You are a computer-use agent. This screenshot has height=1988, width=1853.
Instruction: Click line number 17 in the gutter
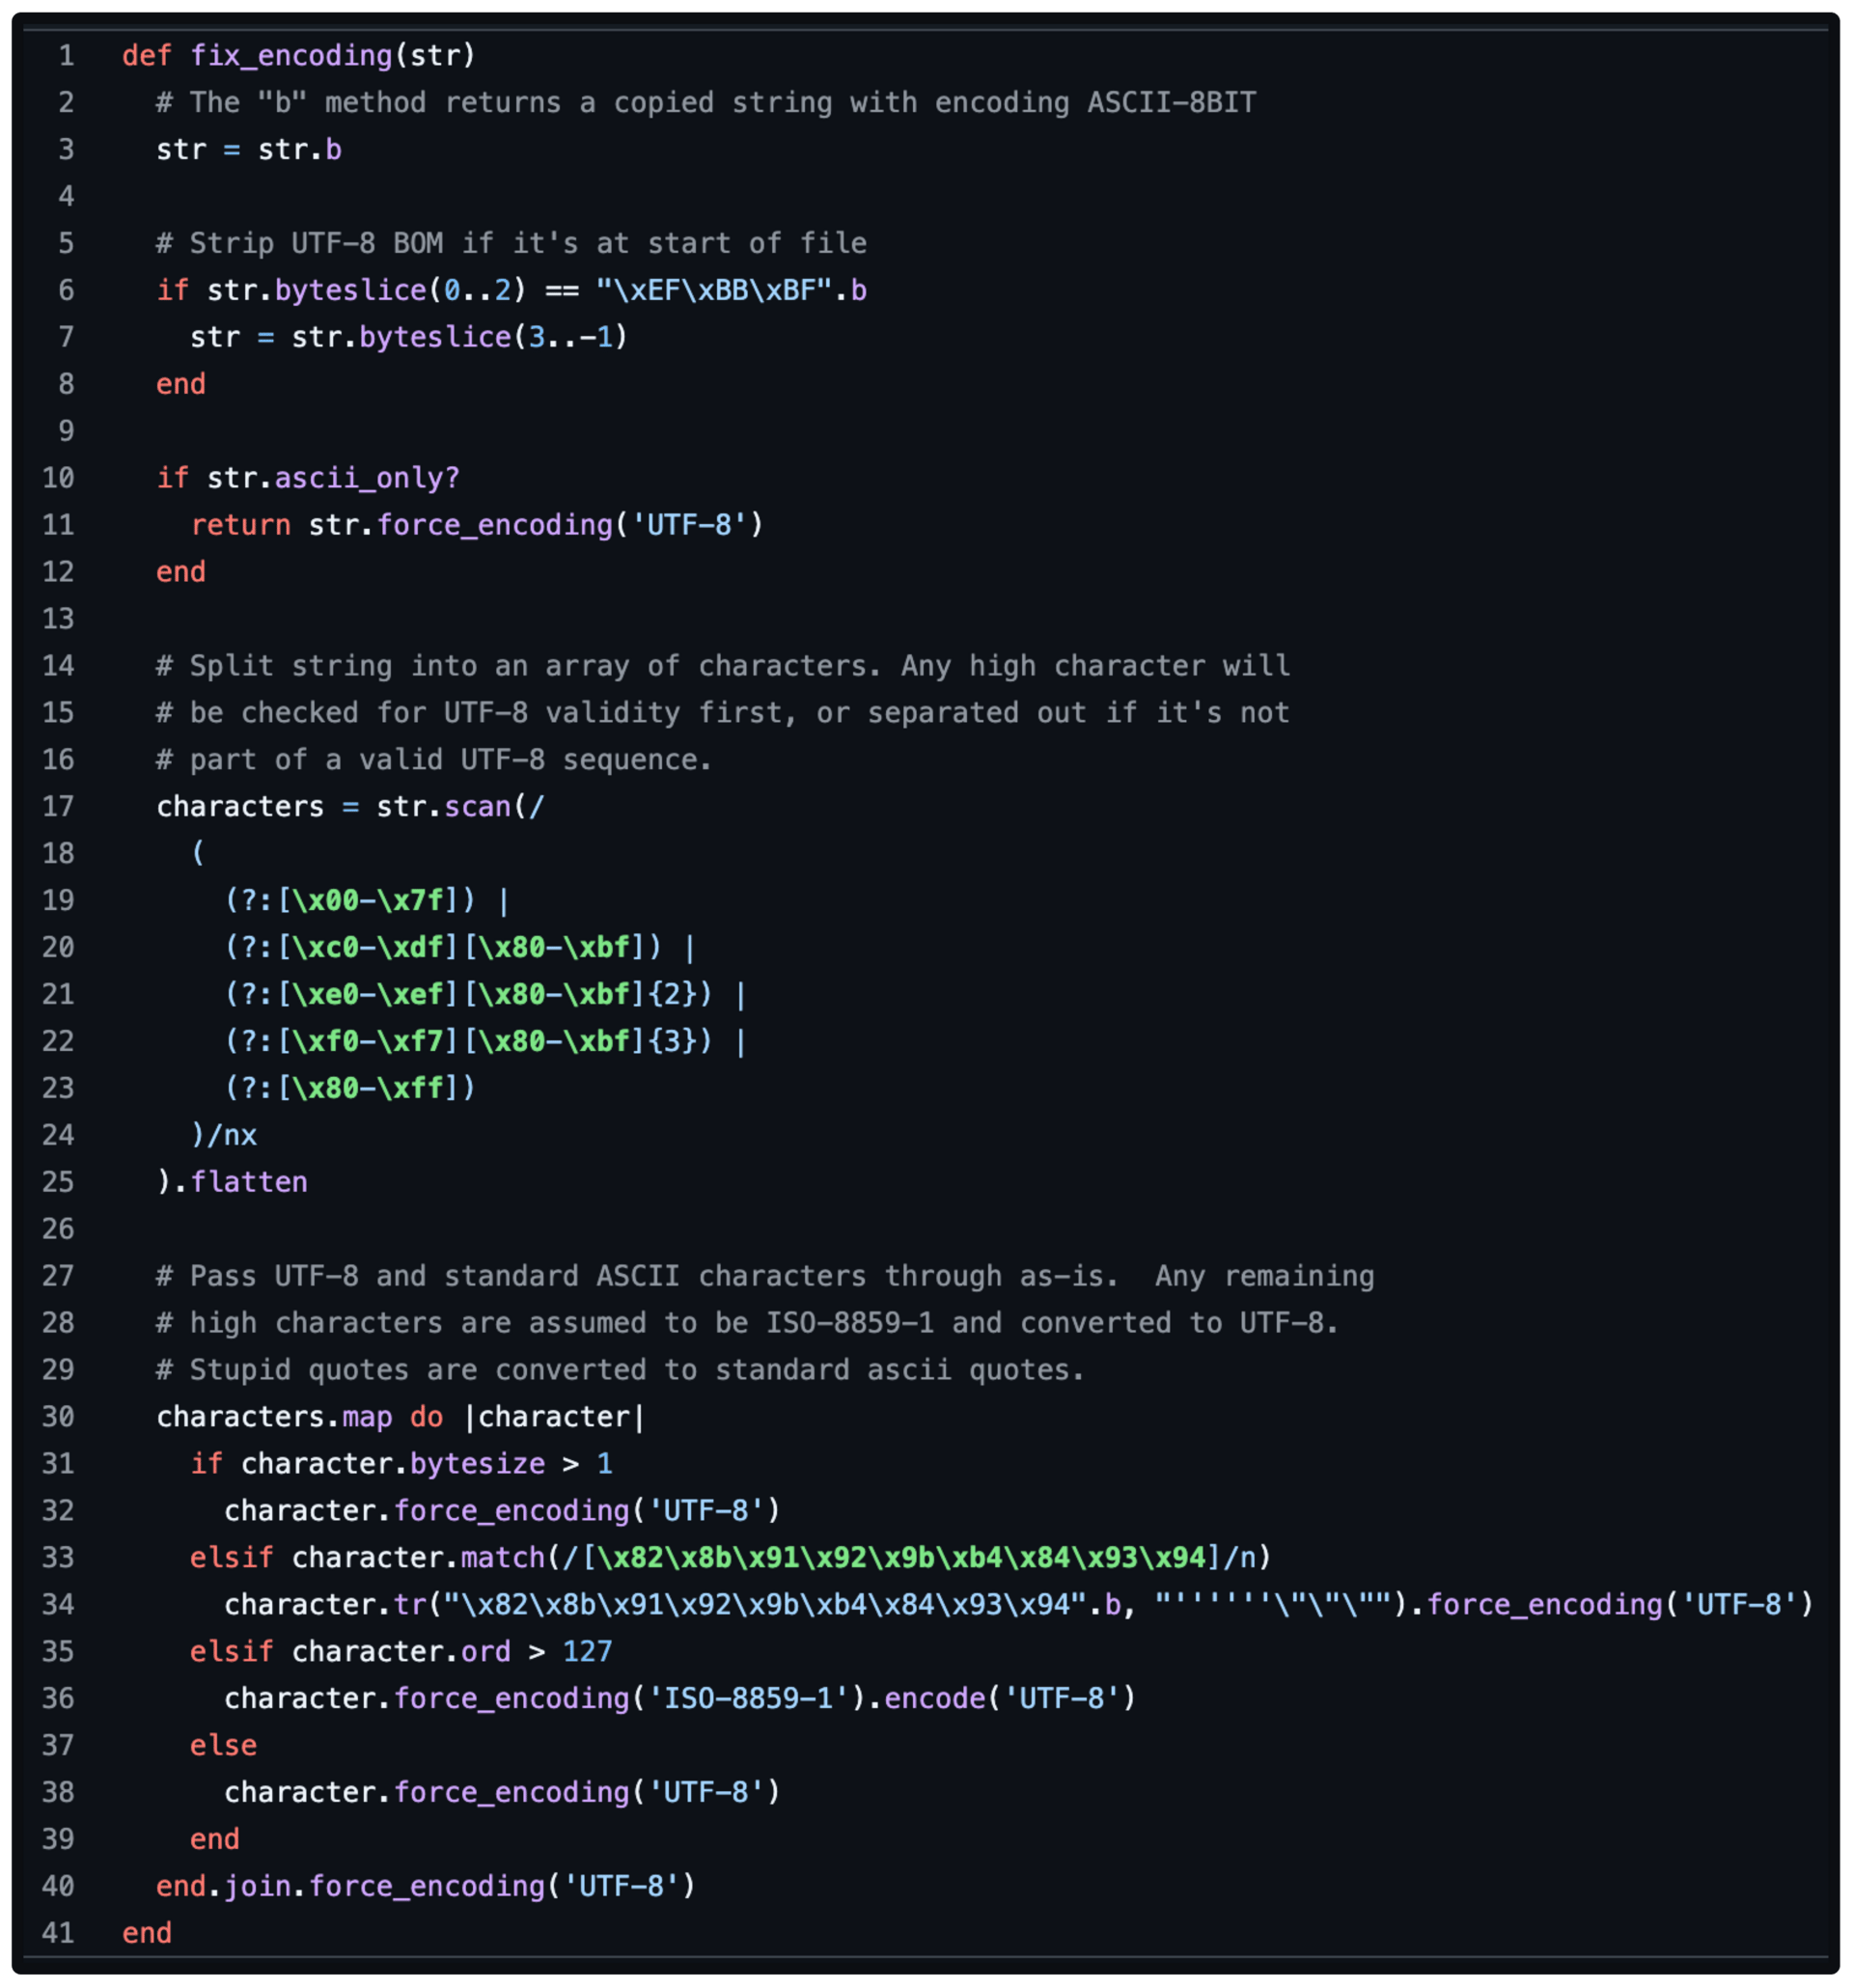tap(58, 806)
